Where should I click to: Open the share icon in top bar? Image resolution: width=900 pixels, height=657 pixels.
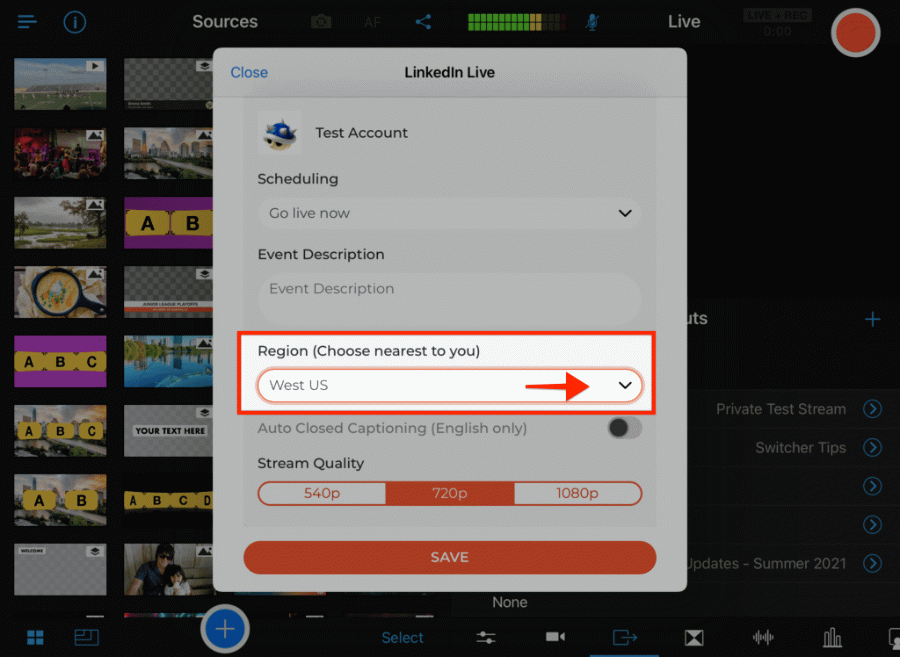[423, 22]
